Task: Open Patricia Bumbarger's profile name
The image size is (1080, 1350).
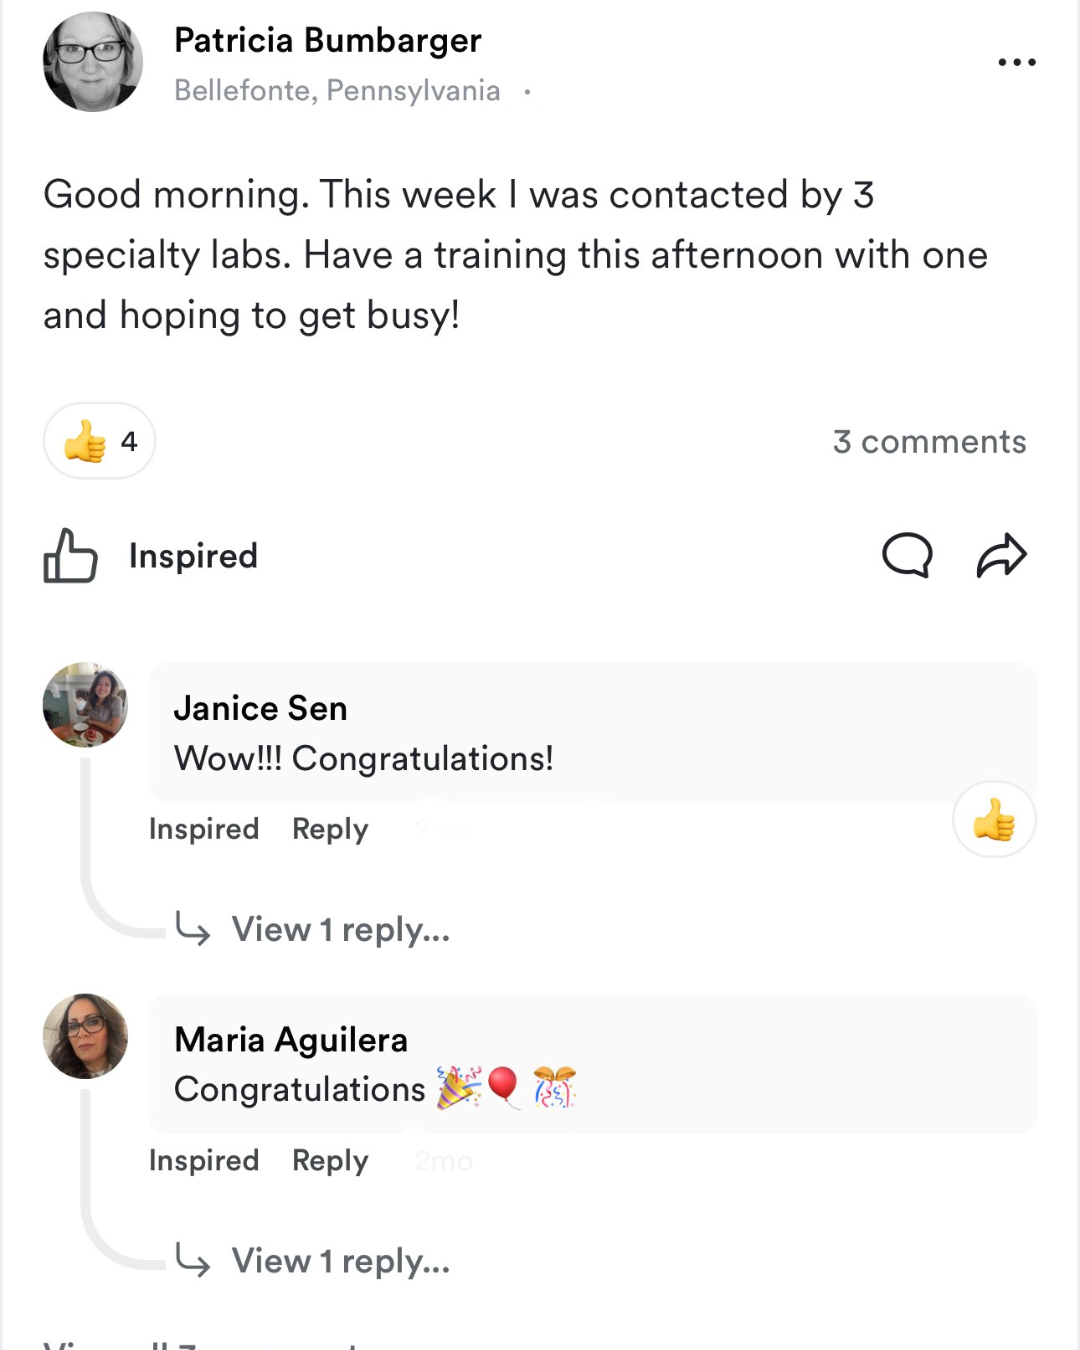Action: [x=327, y=40]
